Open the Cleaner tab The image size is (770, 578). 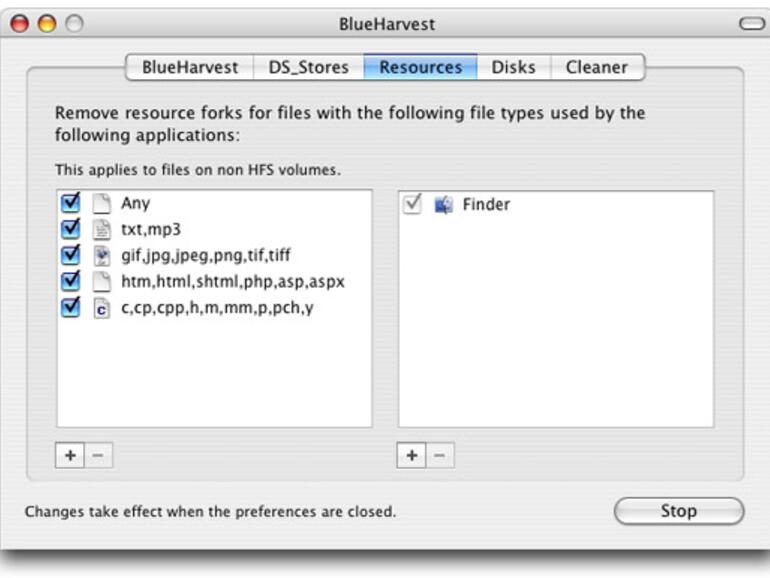pos(597,68)
